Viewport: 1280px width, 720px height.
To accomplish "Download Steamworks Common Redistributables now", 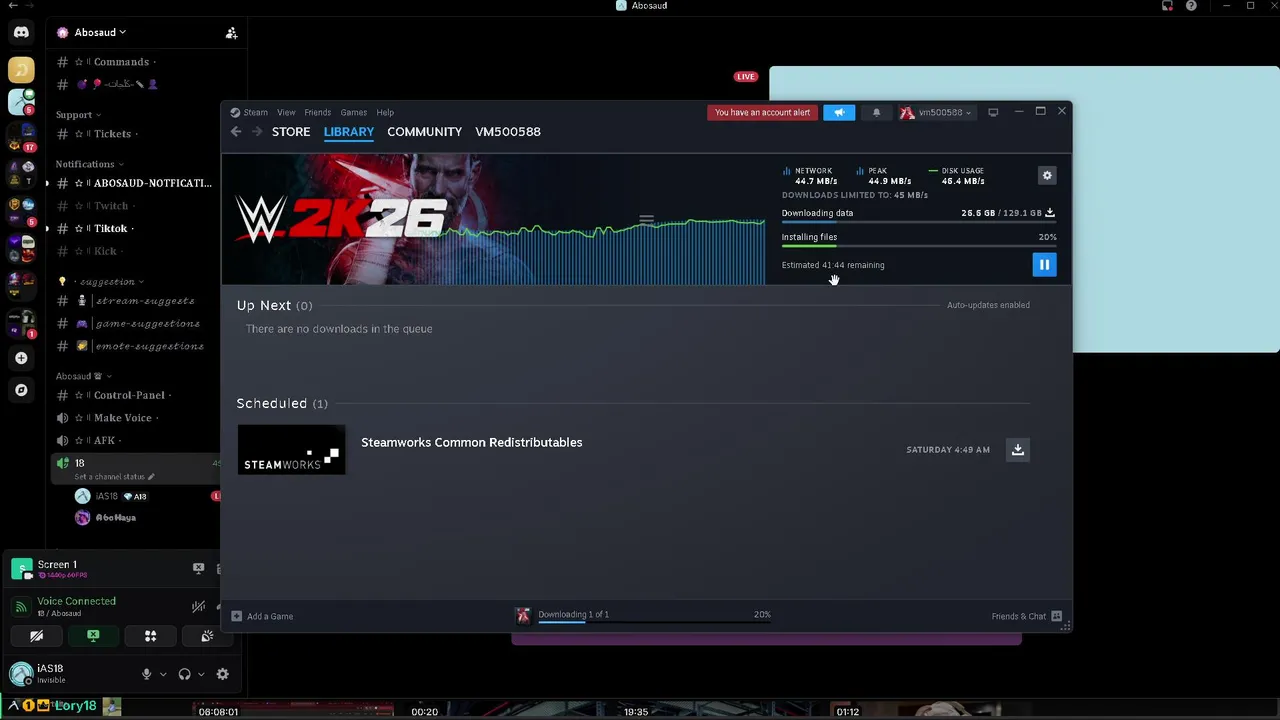I will [x=1018, y=449].
